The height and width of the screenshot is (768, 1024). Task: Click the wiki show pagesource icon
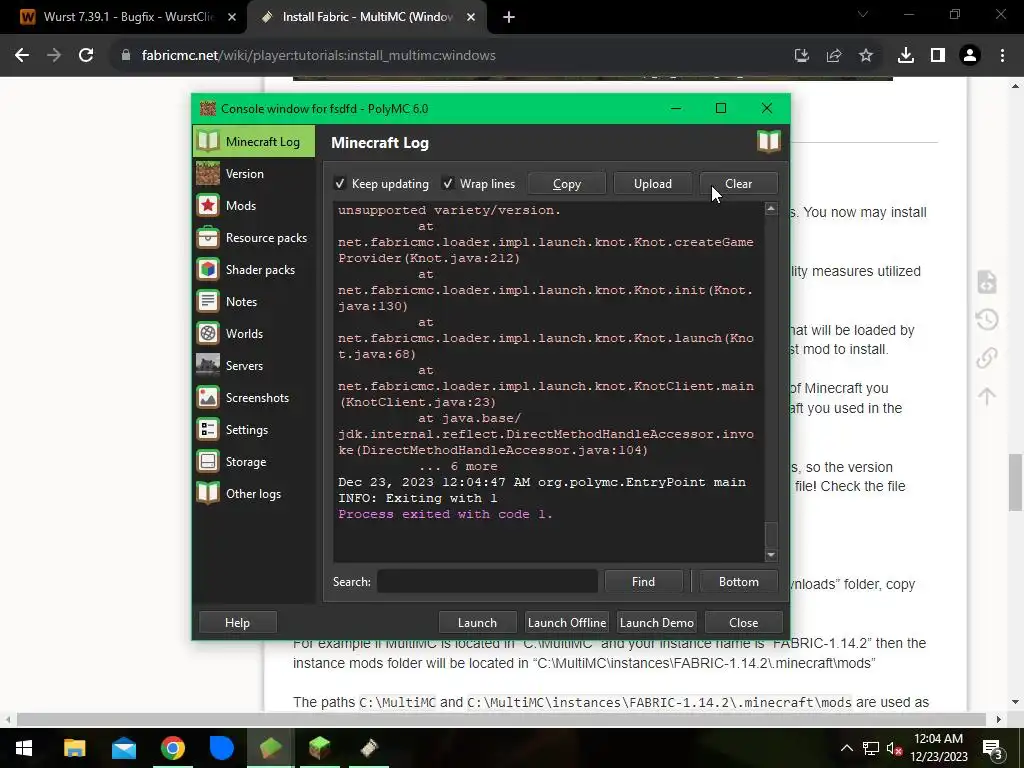coord(987,282)
